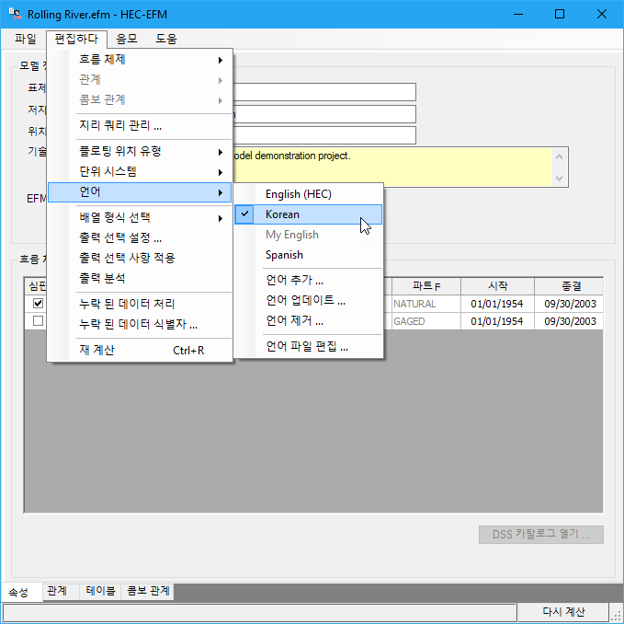Uncheck the first flow regime row checkbox
The width and height of the screenshot is (624, 624).
coord(38,304)
